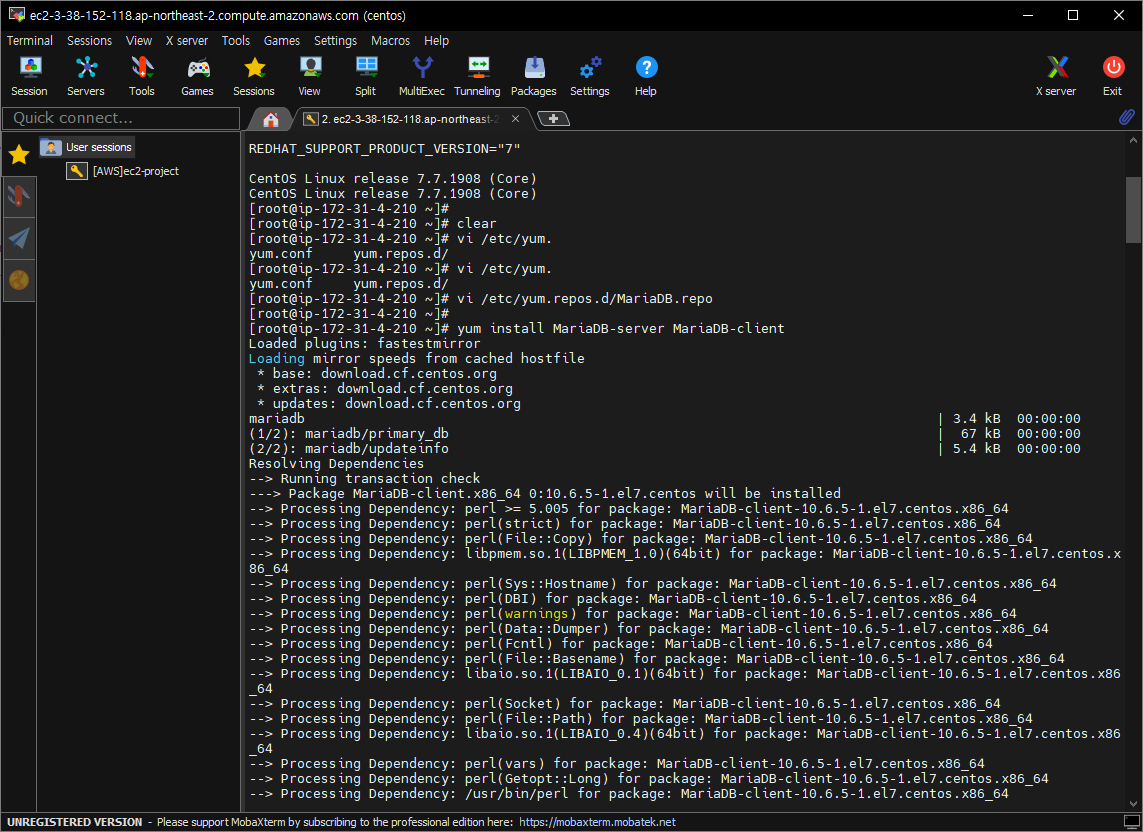Click the 'yum install MariaDB-server MariaDB-client' line

tap(516, 329)
